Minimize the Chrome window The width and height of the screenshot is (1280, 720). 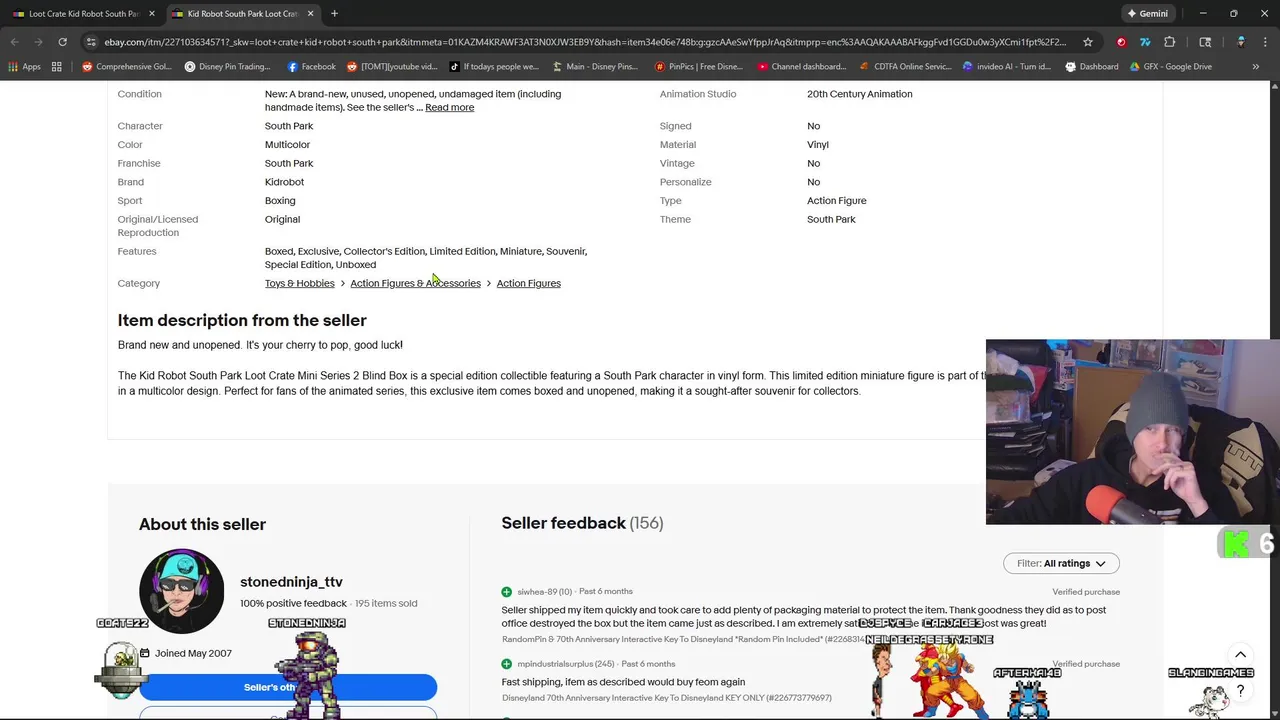(1203, 13)
